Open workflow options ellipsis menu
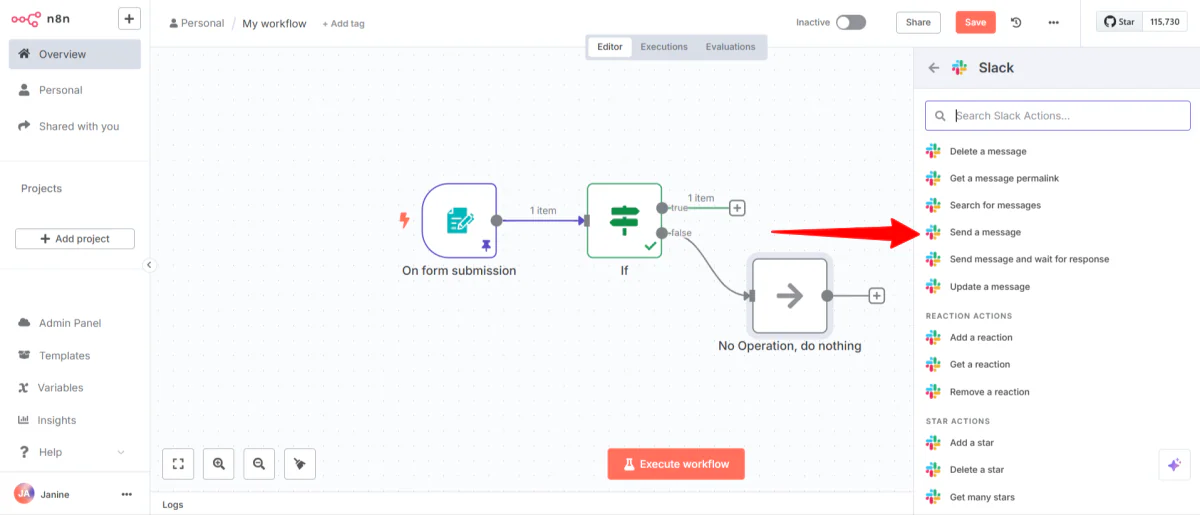This screenshot has height=515, width=1200. (1053, 22)
